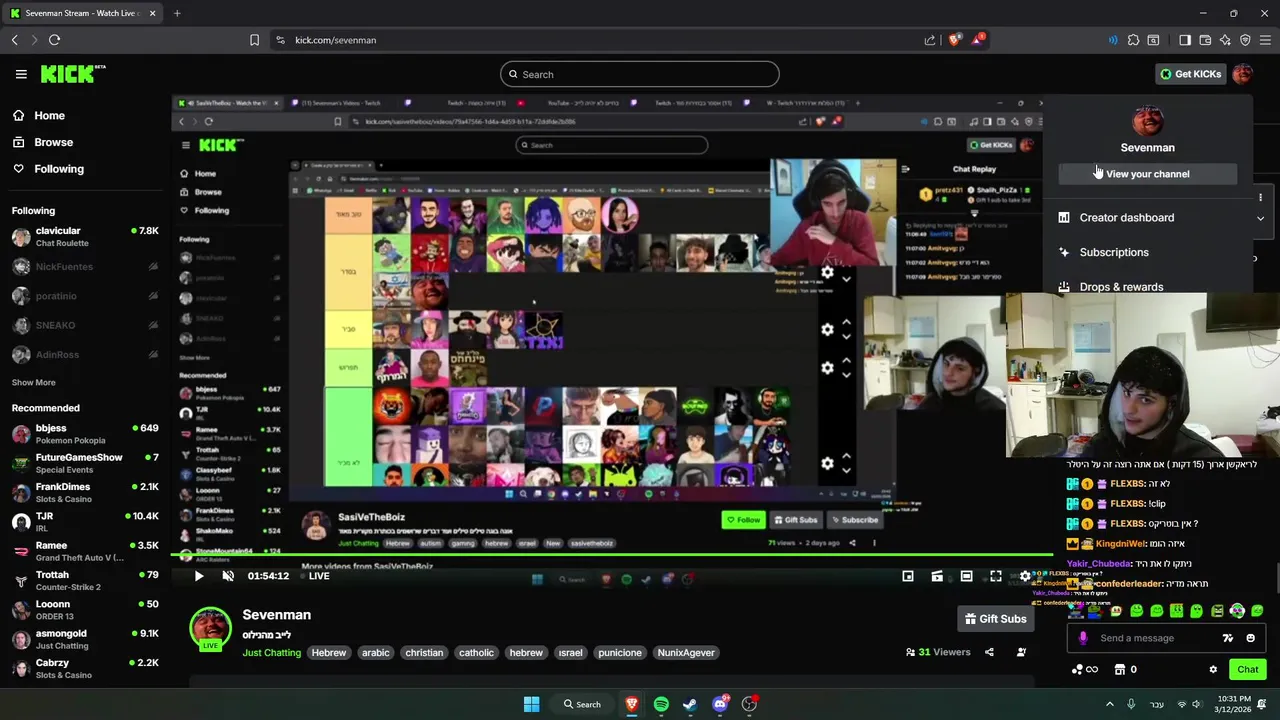Open Ramee recommended channel
Viewport: 1280px width, 720px height.
[x=84, y=551]
